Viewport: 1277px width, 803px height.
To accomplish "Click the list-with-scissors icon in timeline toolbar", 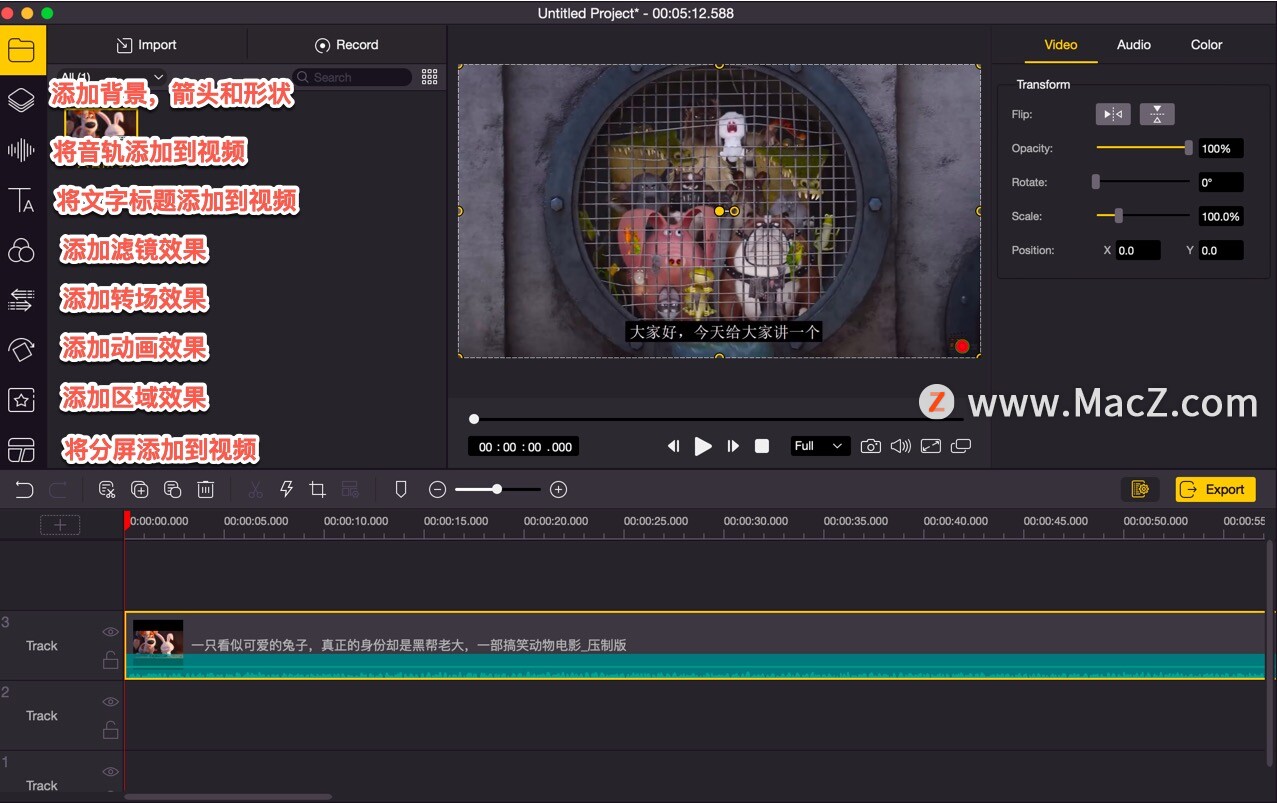I will [x=107, y=489].
